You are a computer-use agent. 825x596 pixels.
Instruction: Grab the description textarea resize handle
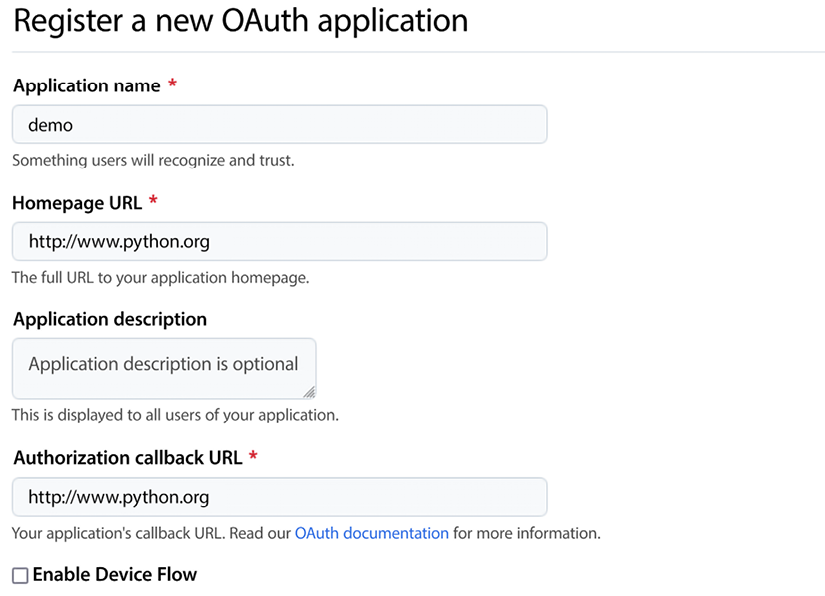click(x=309, y=392)
